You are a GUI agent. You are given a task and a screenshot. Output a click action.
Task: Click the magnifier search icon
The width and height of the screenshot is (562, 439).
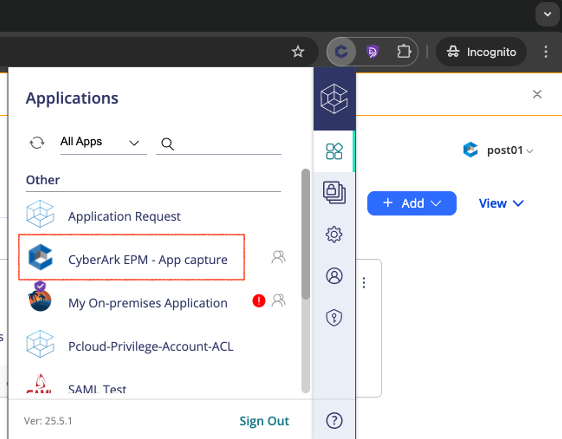coord(167,144)
